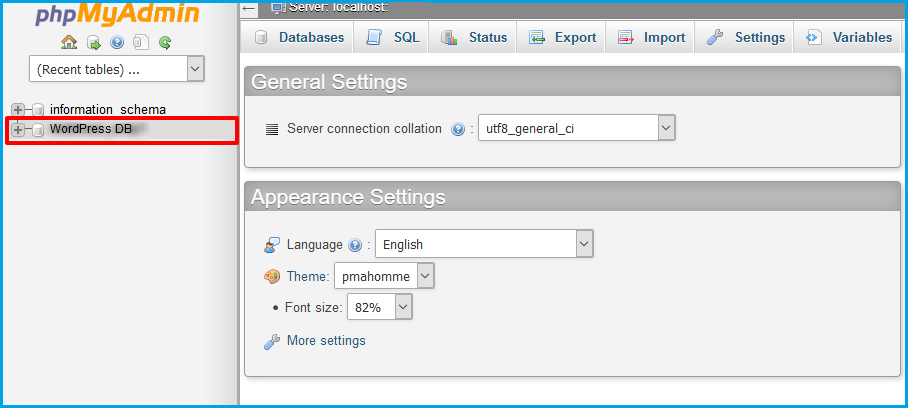Open the SQL tab
The width and height of the screenshot is (908, 408).
393,37
